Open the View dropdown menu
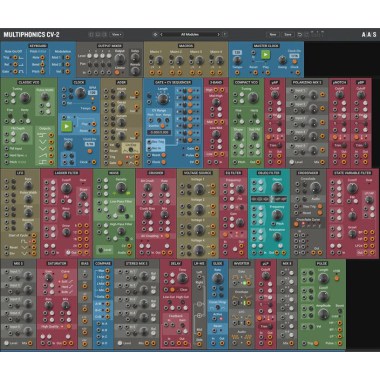The width and height of the screenshot is (380, 380). coord(116,34)
